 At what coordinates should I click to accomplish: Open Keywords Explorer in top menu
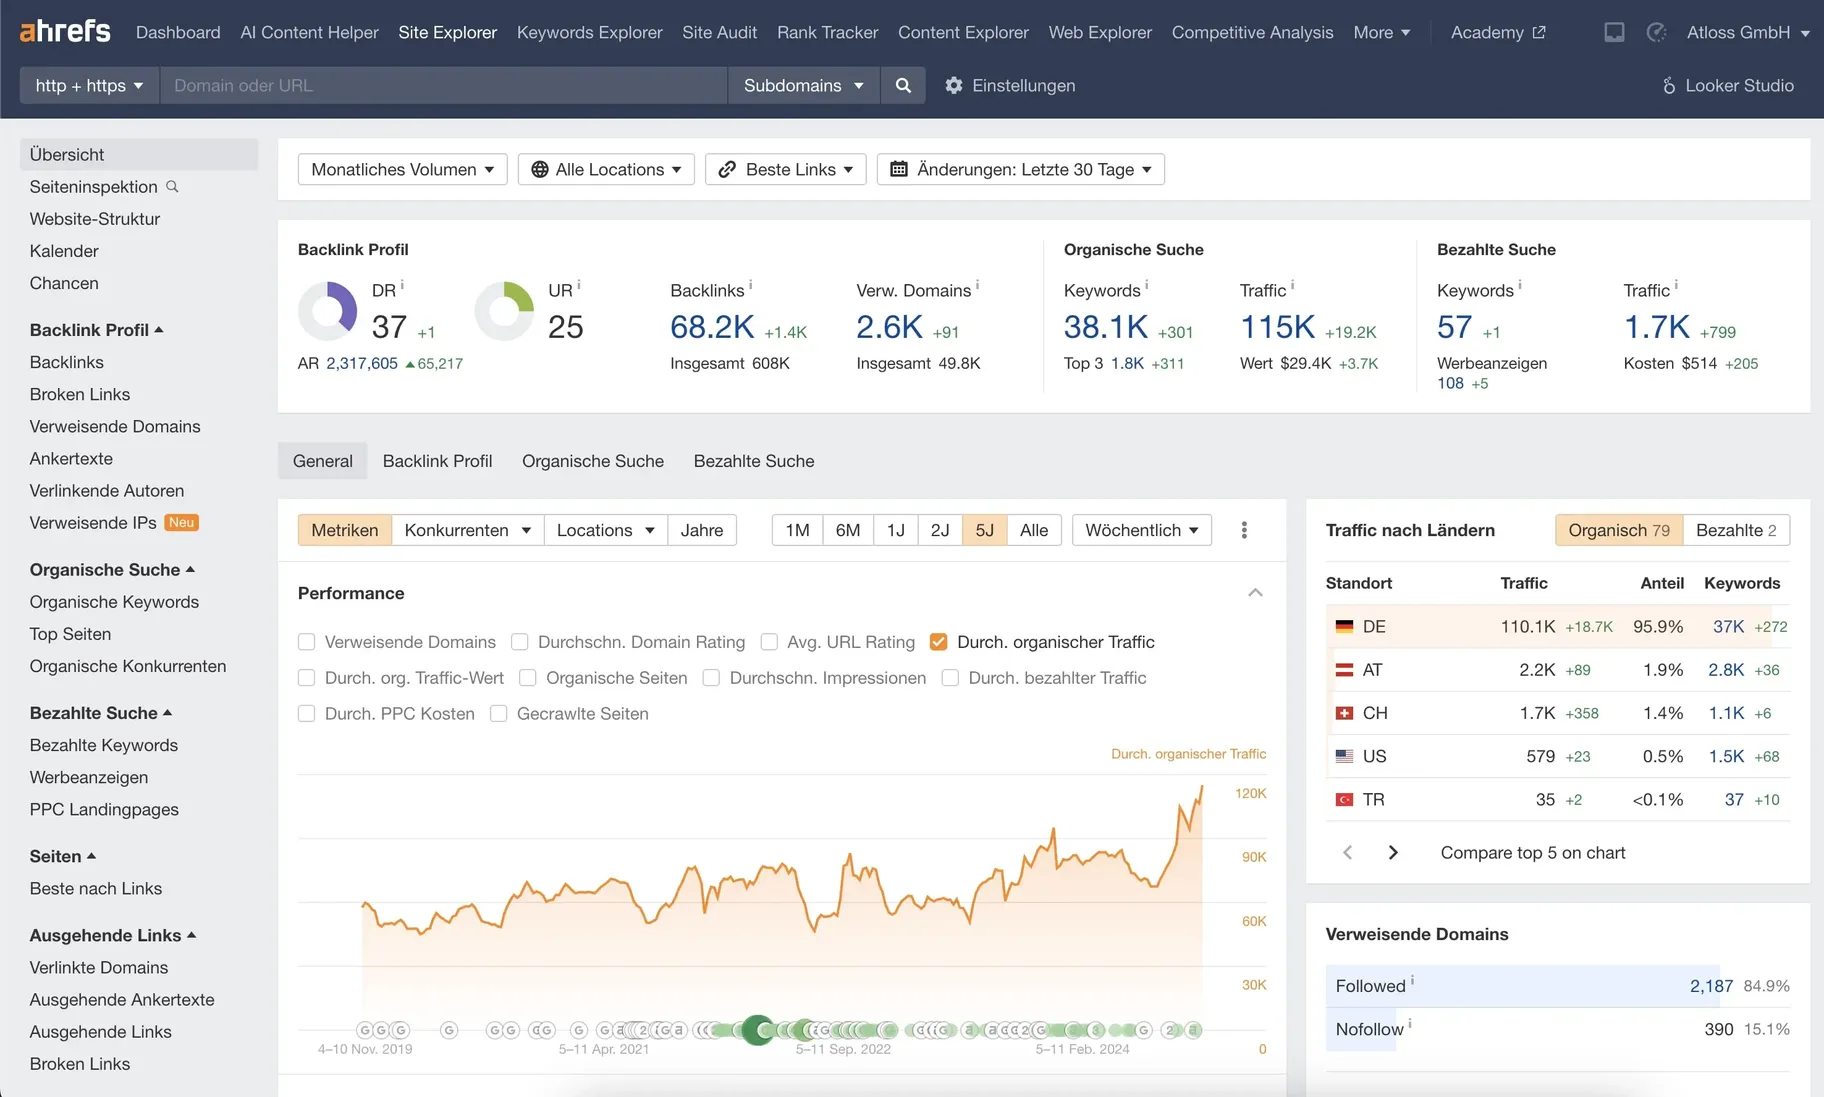tap(589, 33)
